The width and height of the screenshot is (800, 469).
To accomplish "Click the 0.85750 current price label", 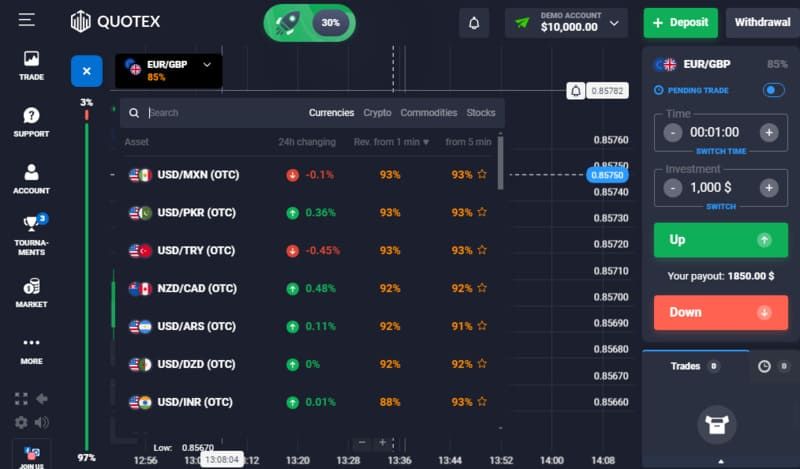I will pyautogui.click(x=607, y=175).
